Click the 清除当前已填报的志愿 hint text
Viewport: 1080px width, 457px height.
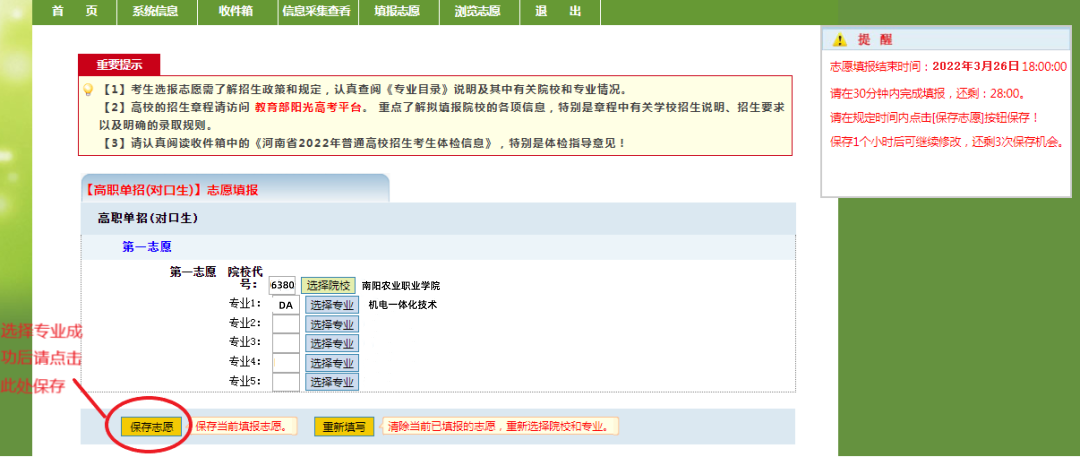pos(499,427)
